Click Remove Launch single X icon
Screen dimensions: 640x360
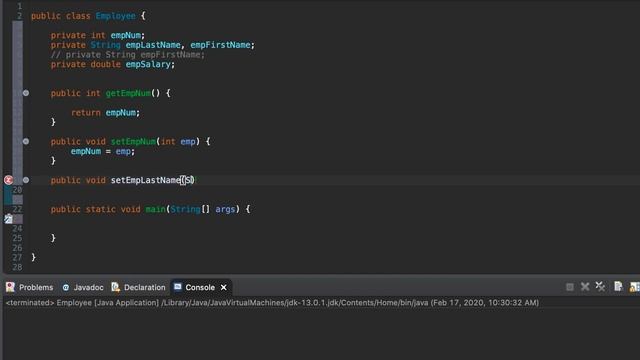tap(585, 287)
